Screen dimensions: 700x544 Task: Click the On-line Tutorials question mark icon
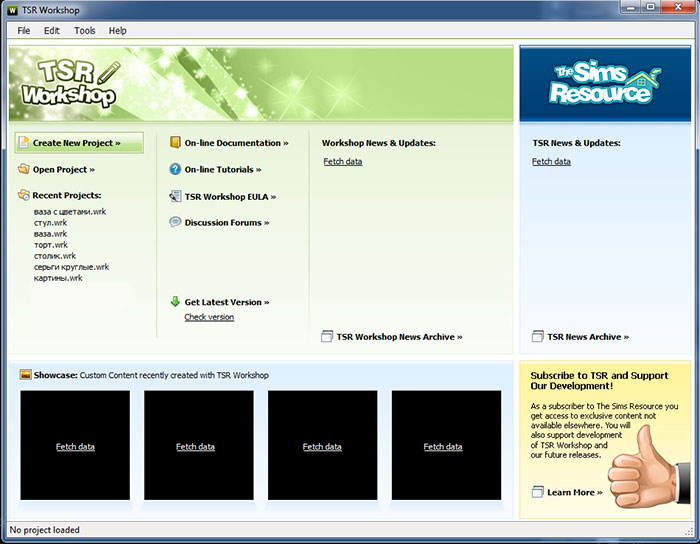pyautogui.click(x=175, y=170)
